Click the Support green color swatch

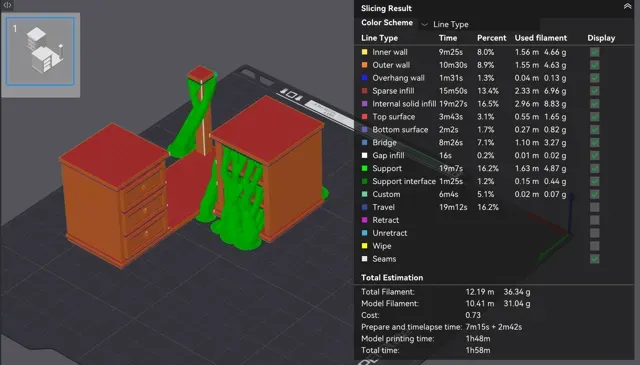pyautogui.click(x=364, y=168)
